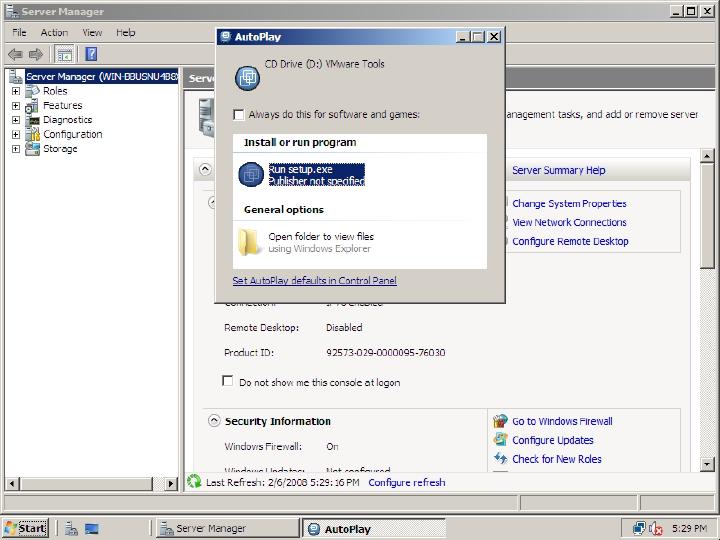
Task: Click the Diagnostics icon in tree
Action: [x=32, y=120]
